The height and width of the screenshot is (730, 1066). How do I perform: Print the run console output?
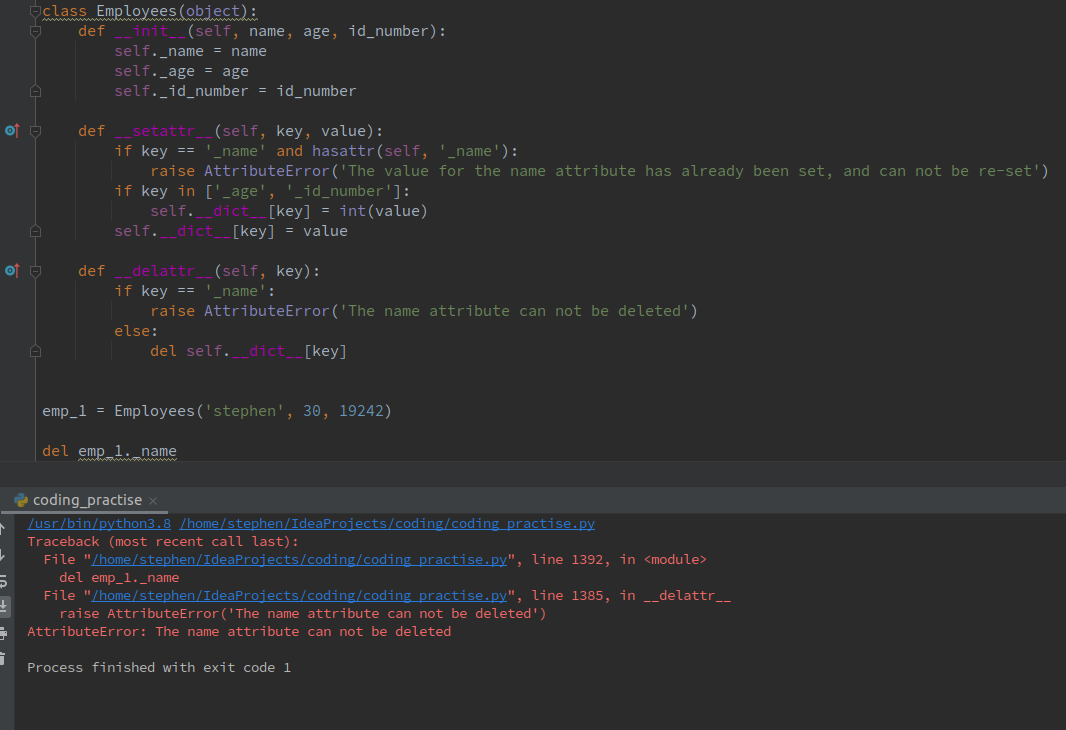click(x=3, y=633)
